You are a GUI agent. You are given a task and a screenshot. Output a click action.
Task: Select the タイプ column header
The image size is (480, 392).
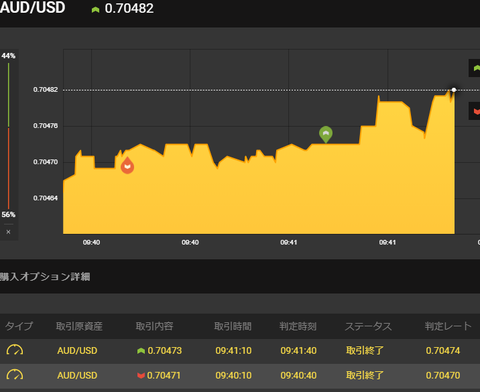(19, 326)
